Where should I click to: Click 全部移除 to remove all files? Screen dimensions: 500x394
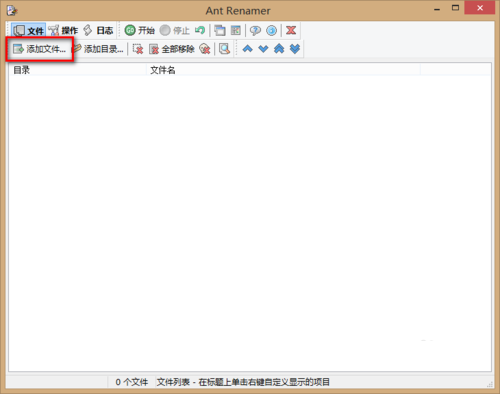[172, 49]
